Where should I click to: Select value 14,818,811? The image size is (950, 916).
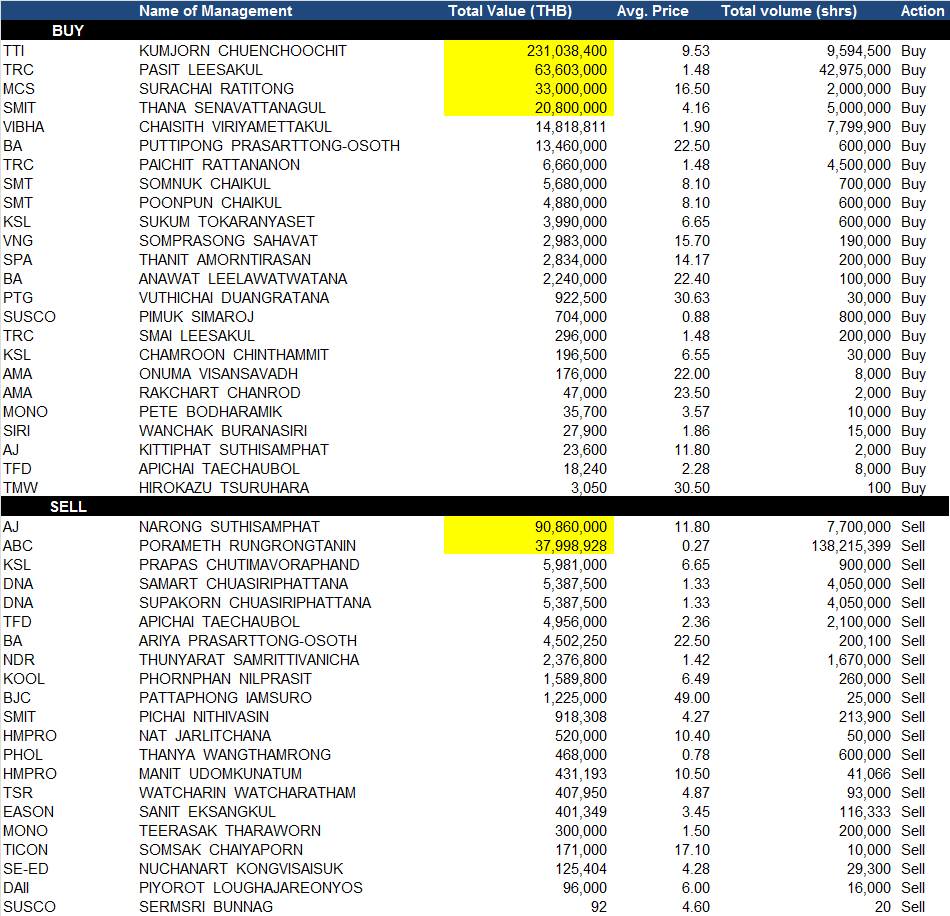571,127
